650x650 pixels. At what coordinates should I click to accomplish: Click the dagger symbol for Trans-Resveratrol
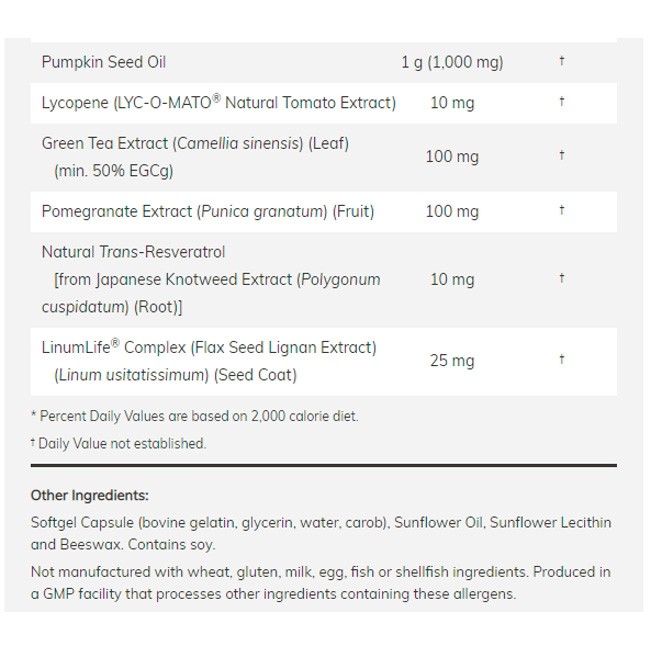pos(562,278)
